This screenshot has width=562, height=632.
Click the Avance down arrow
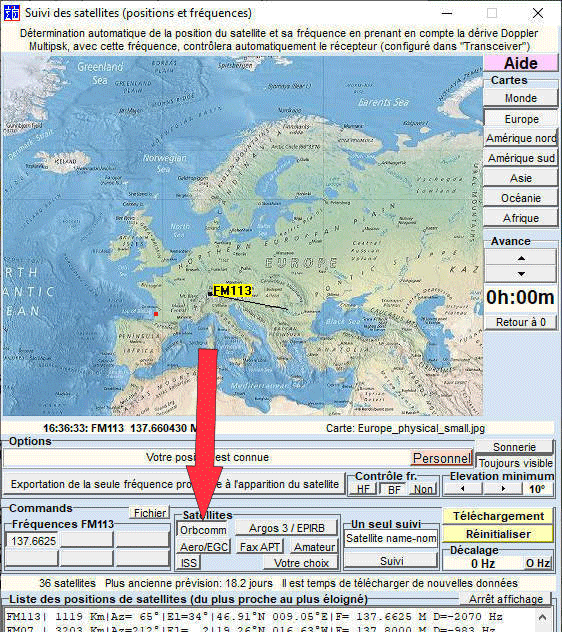[520, 274]
